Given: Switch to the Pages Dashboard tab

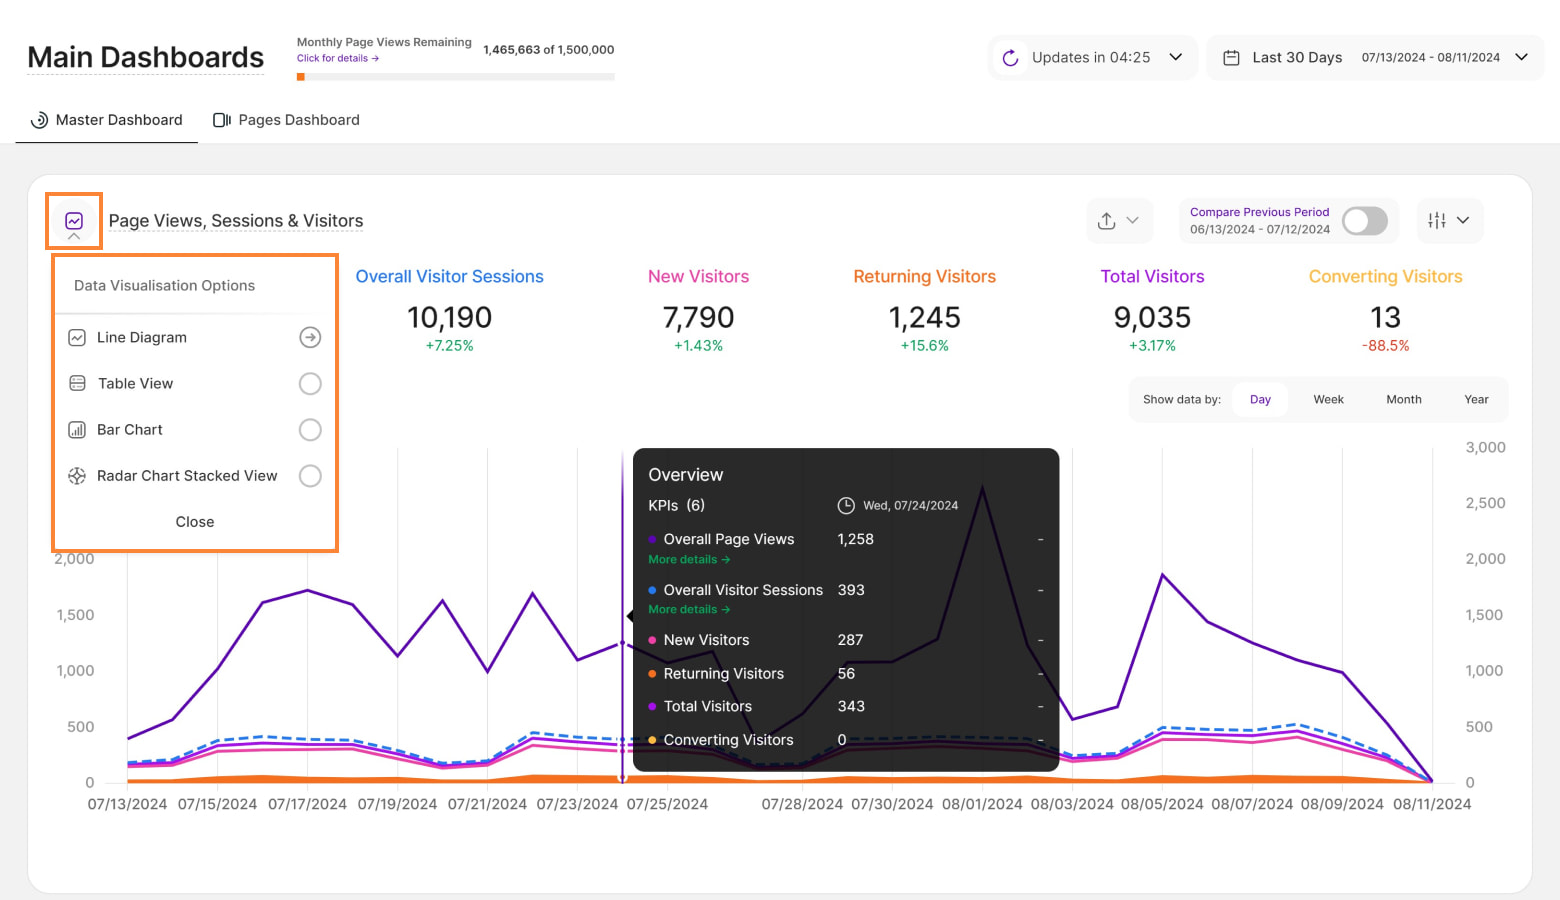Looking at the screenshot, I should 287,120.
